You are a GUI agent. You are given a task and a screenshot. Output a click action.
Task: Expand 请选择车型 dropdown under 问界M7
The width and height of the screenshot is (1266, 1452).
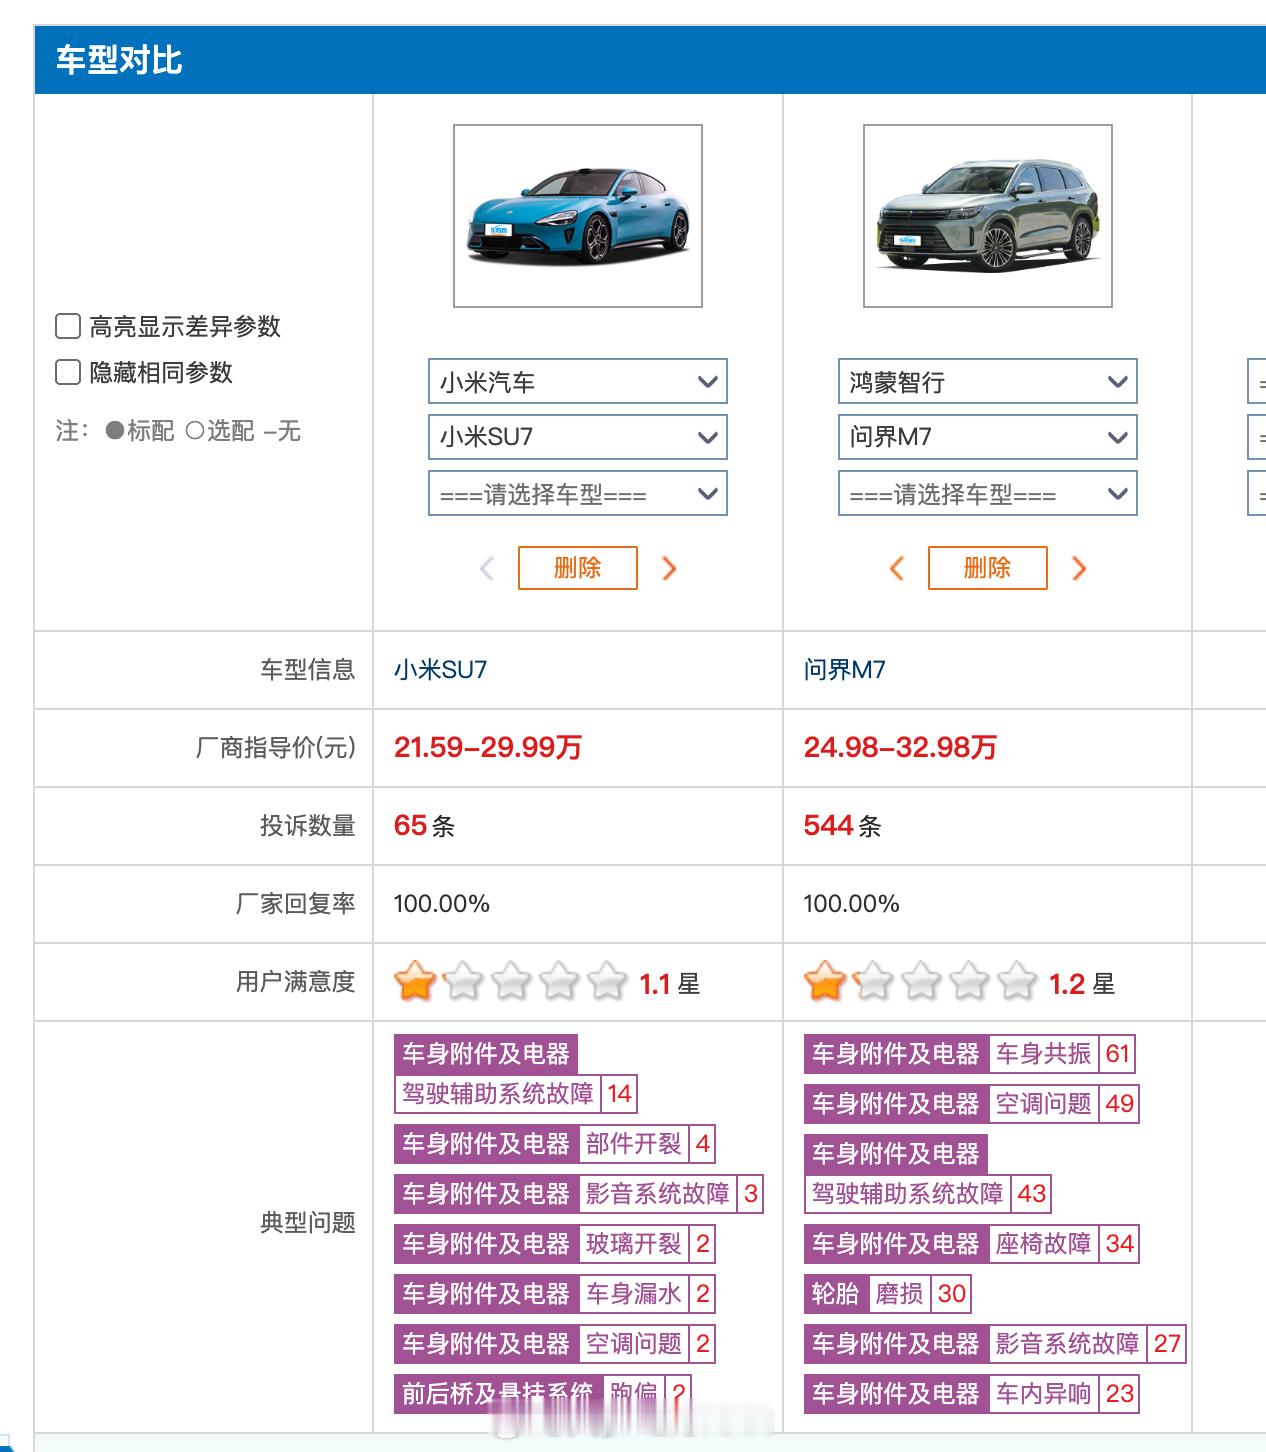click(988, 493)
